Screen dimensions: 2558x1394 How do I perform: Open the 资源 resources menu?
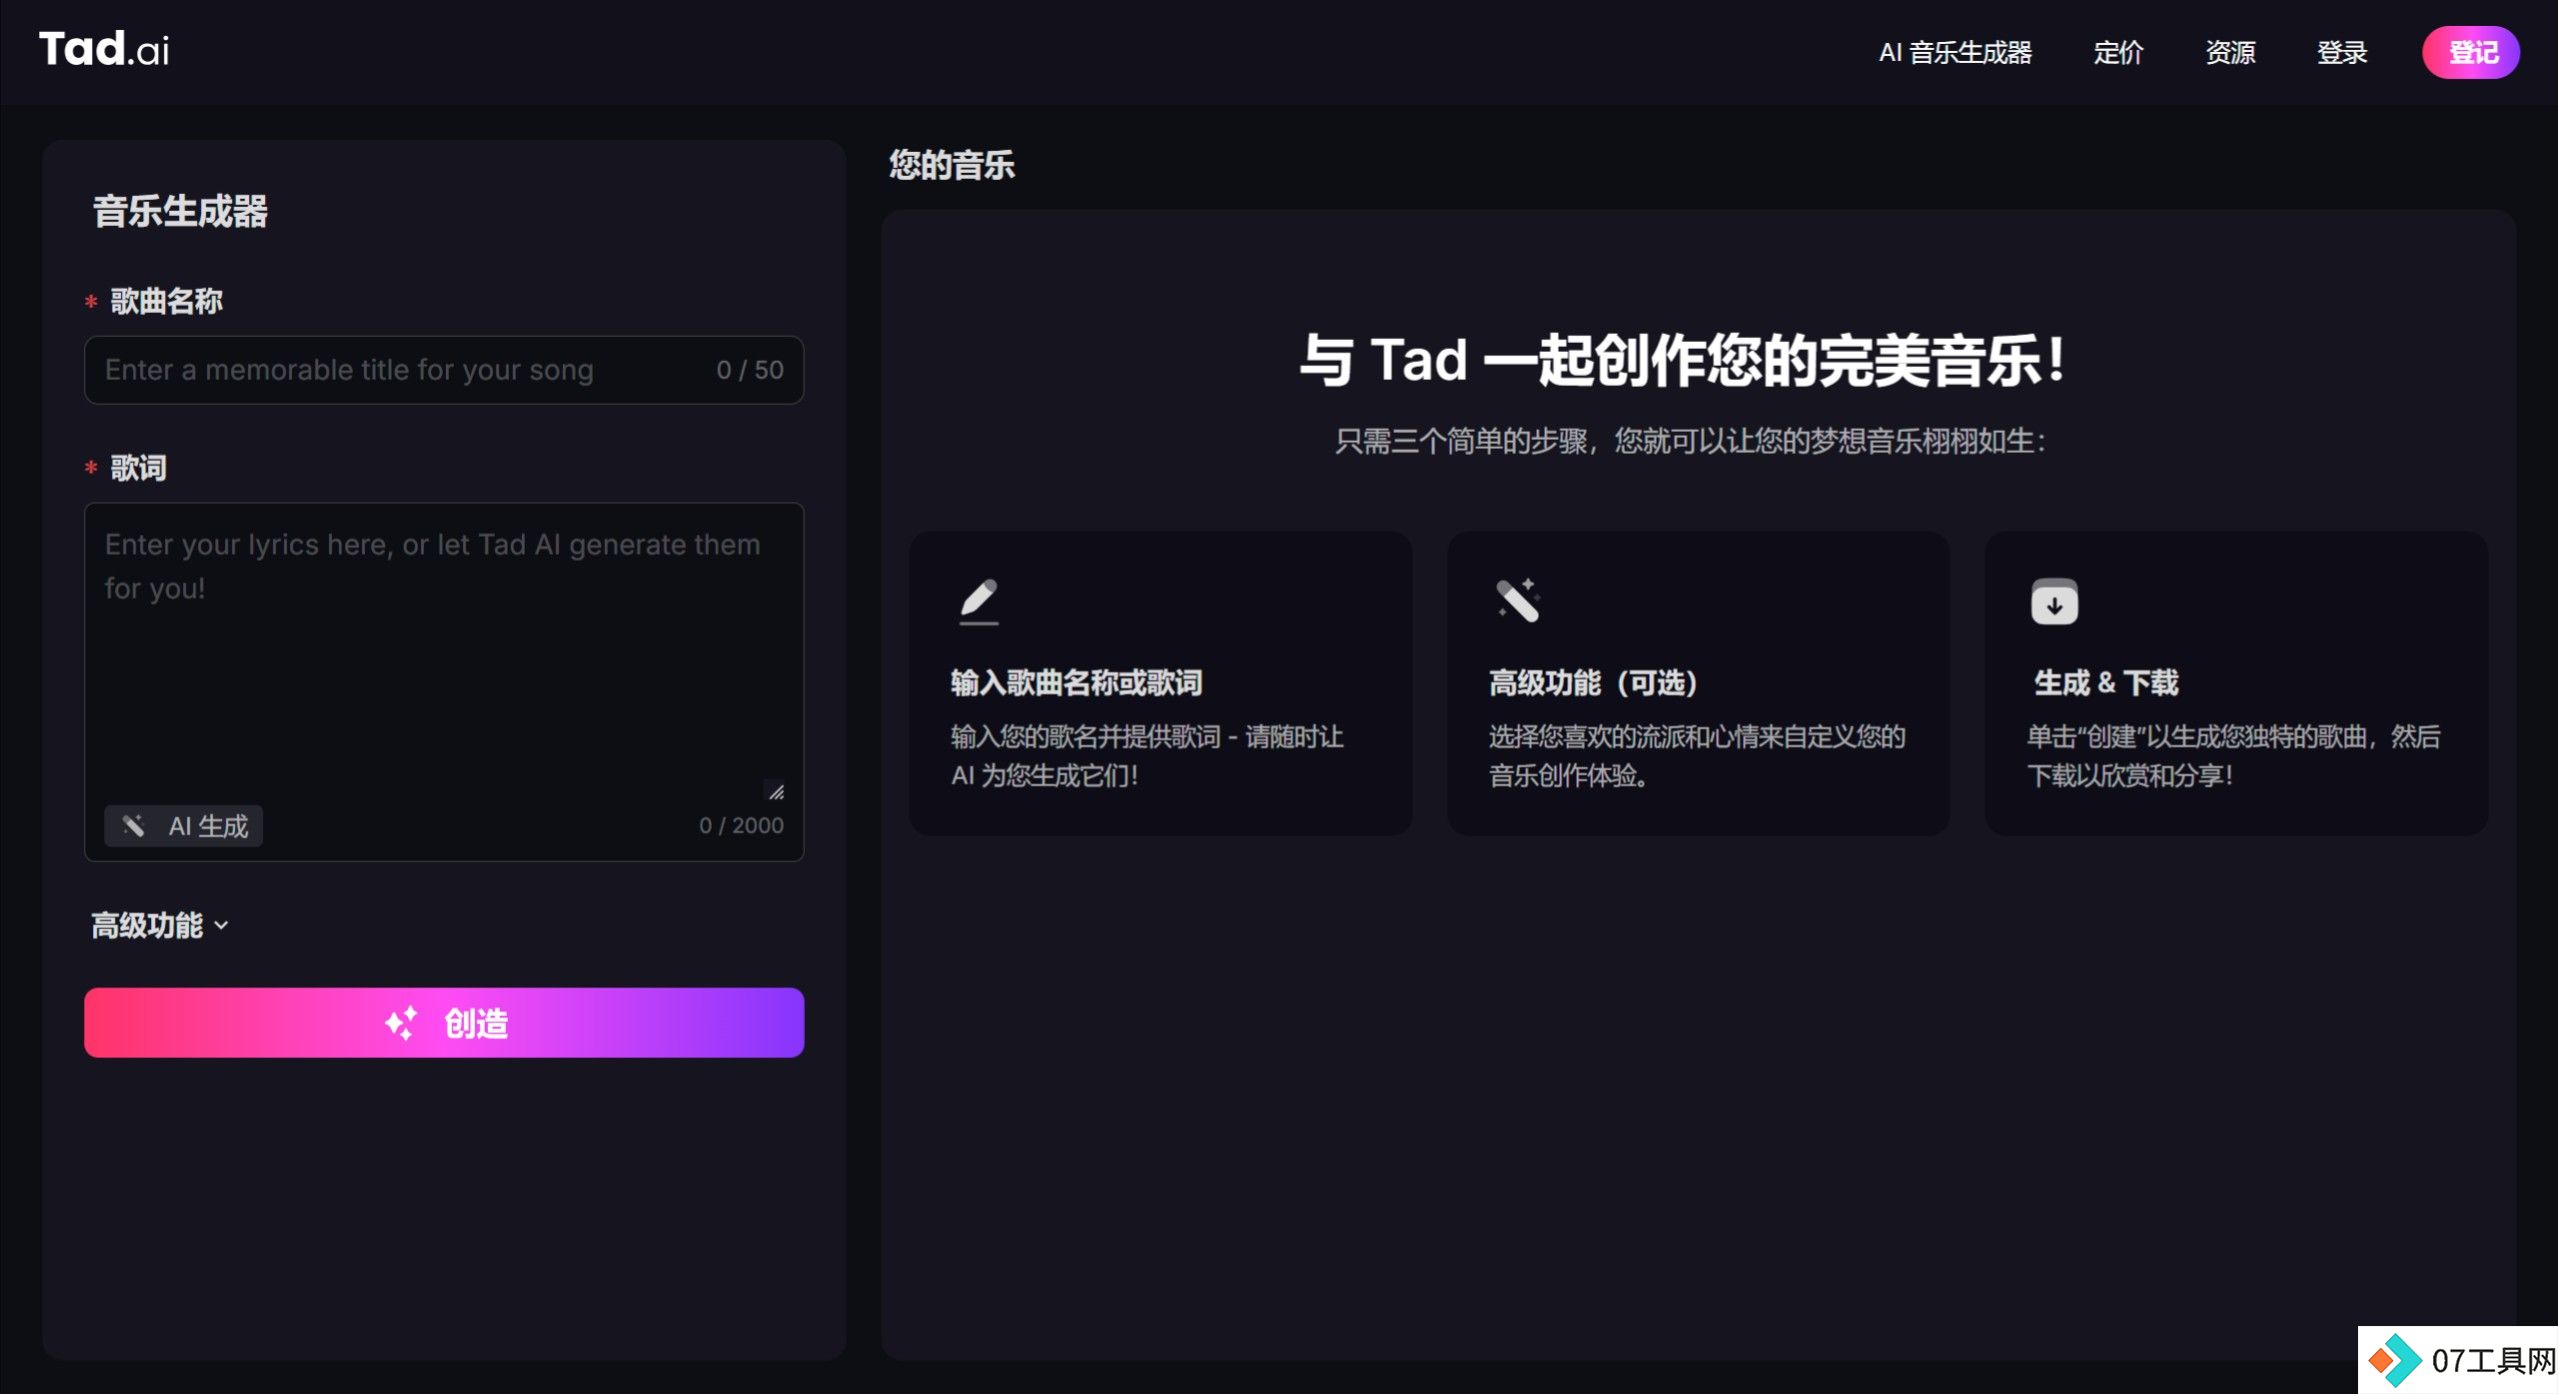(x=2230, y=52)
